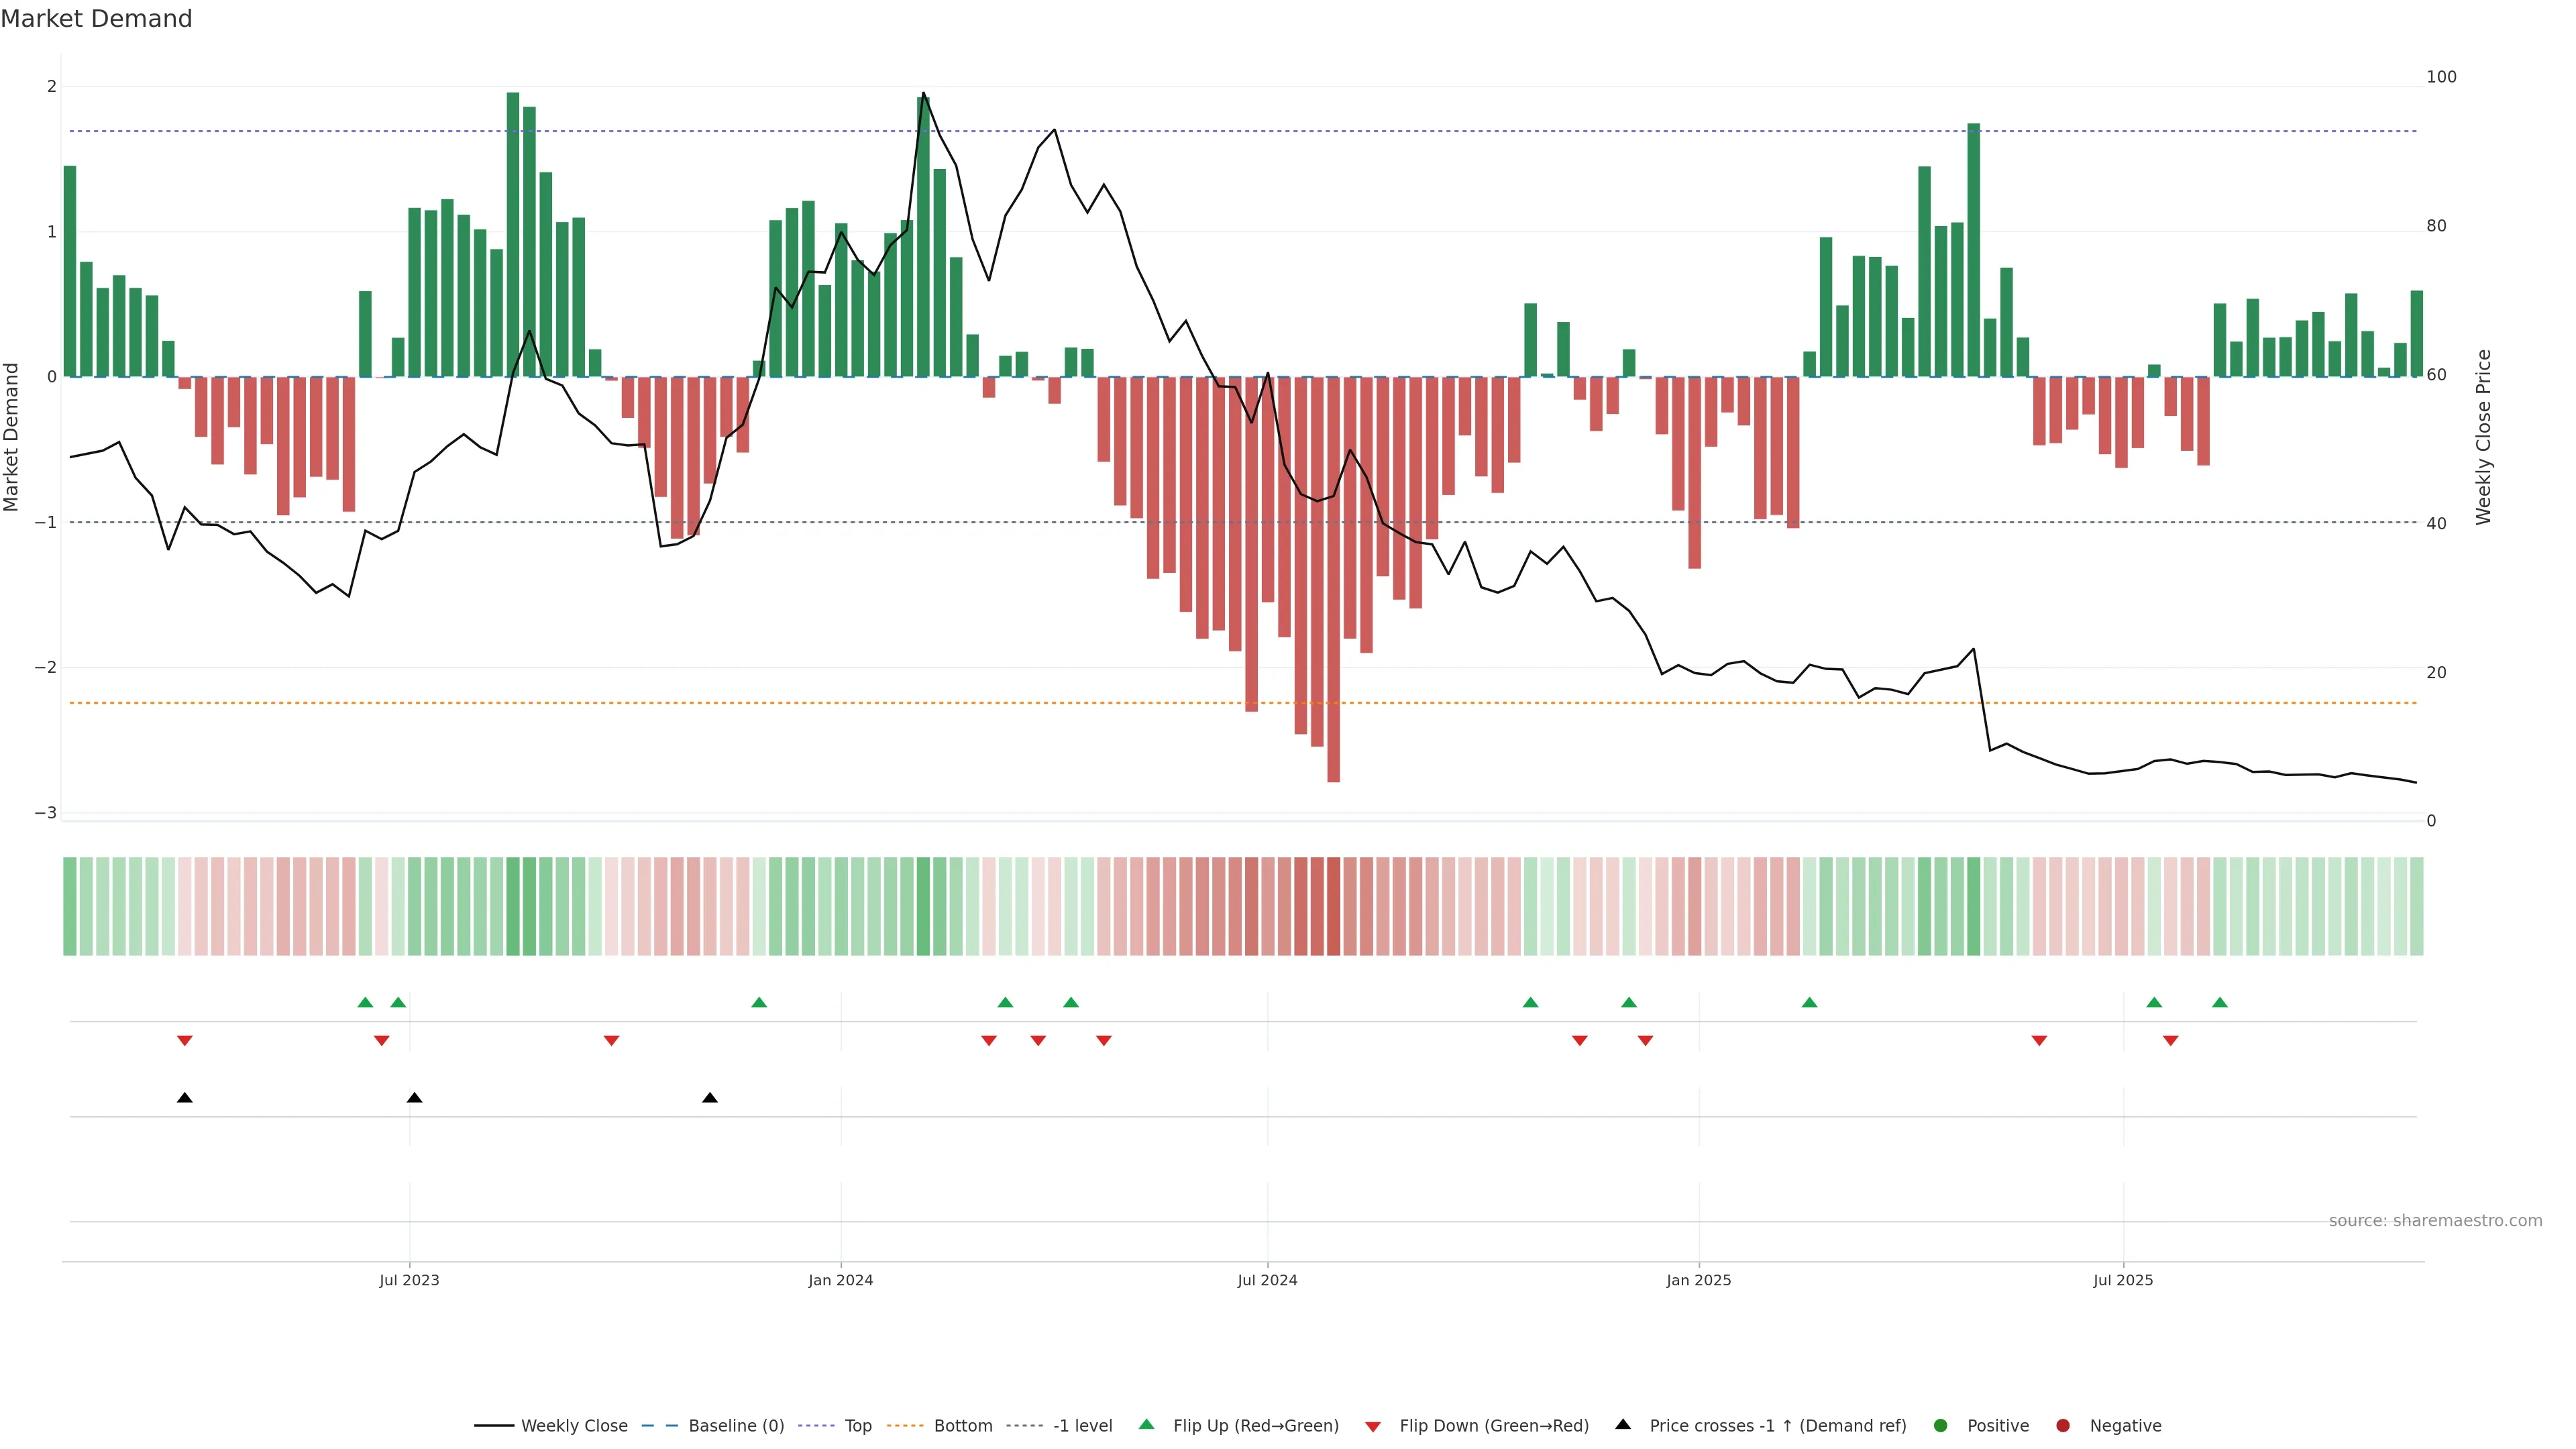Click the black triangle icon in legend
Viewport: 2576px width, 1449px height.
pos(1623,1425)
